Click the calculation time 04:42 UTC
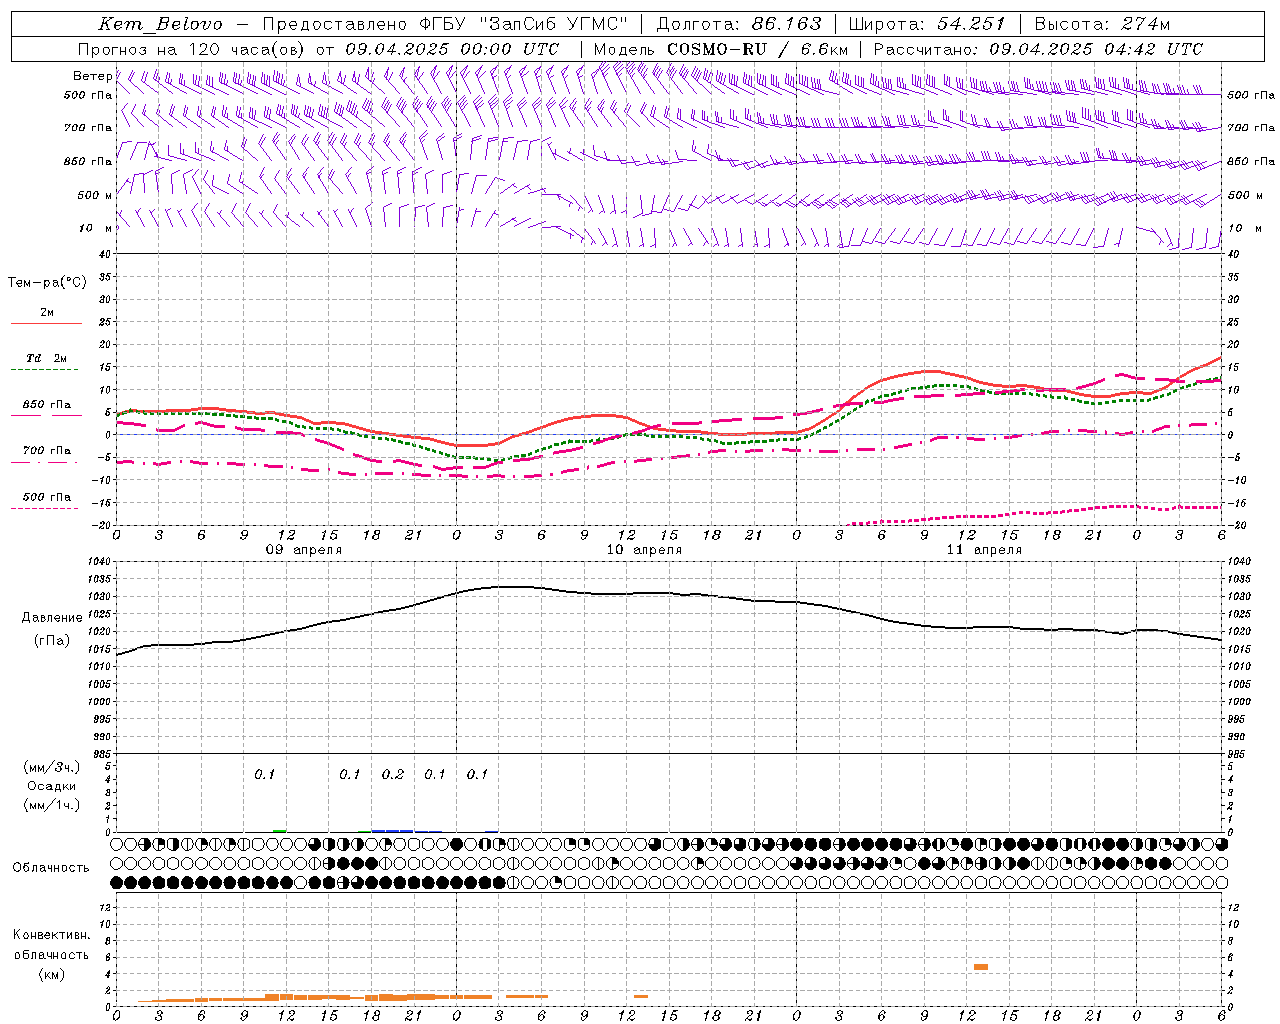The height and width of the screenshot is (1024, 1280). tap(1153, 49)
